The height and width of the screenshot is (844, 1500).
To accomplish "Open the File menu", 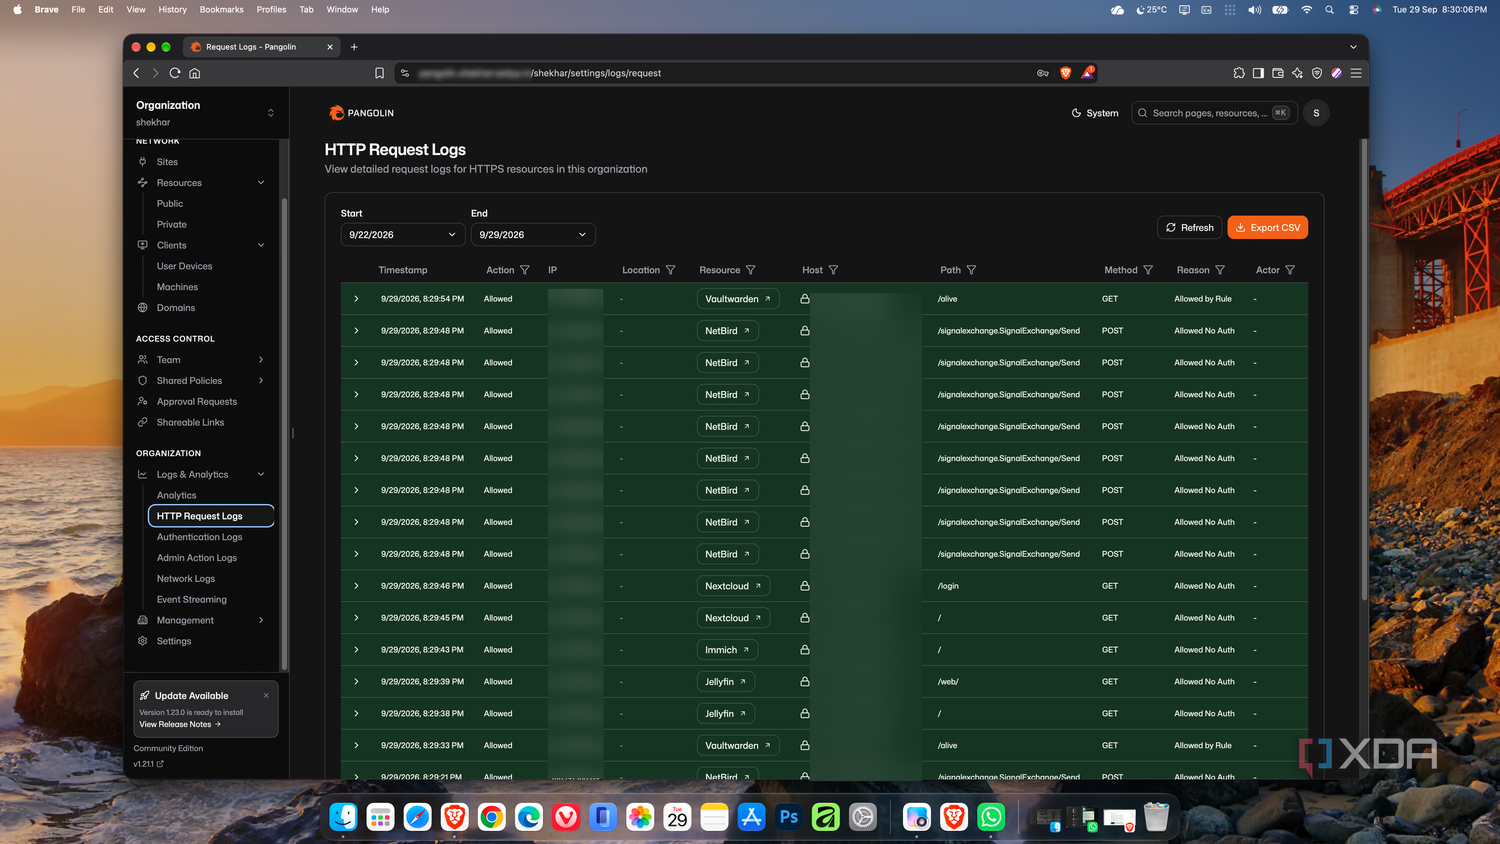I will click(78, 10).
